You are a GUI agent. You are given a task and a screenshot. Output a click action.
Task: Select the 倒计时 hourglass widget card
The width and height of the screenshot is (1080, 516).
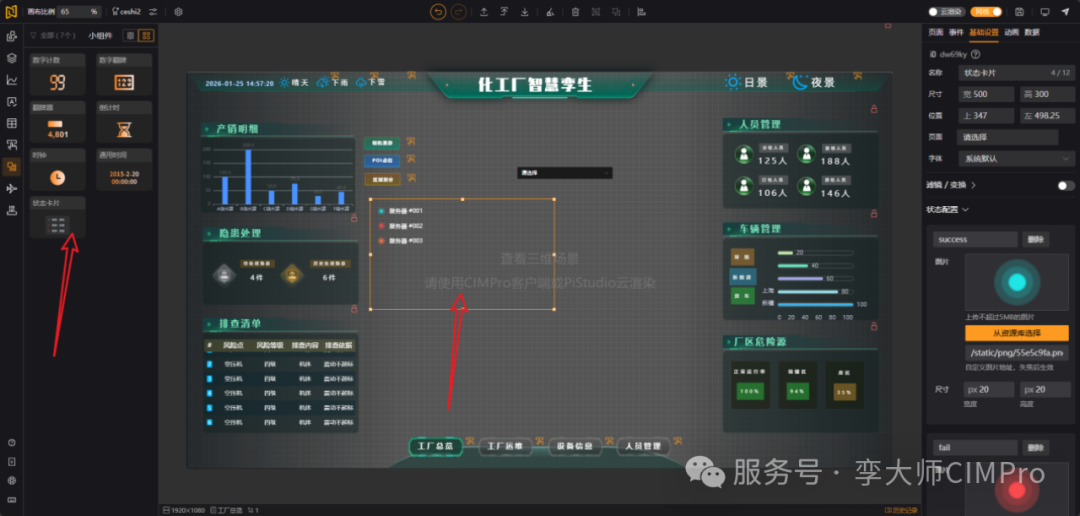tap(124, 122)
